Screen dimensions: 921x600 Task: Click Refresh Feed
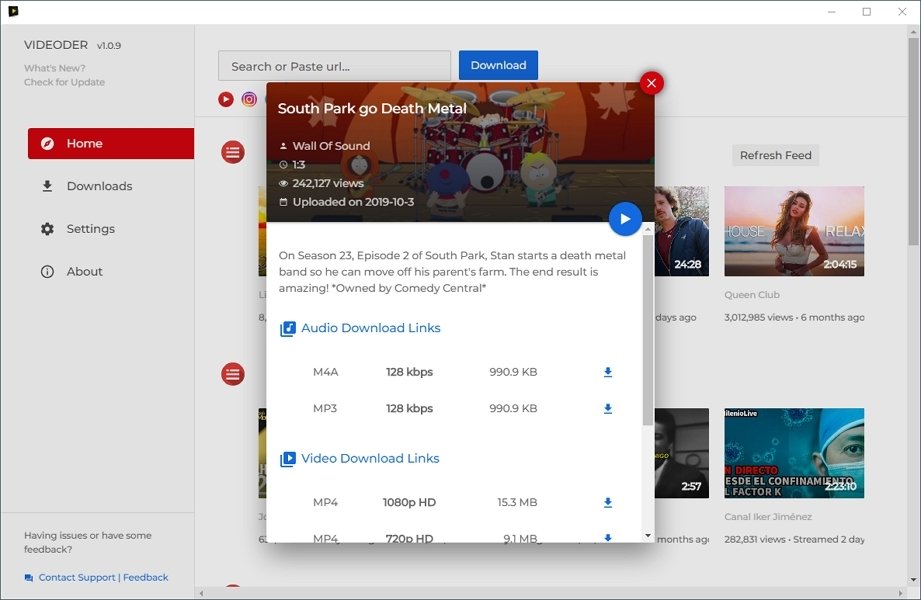click(x=775, y=155)
